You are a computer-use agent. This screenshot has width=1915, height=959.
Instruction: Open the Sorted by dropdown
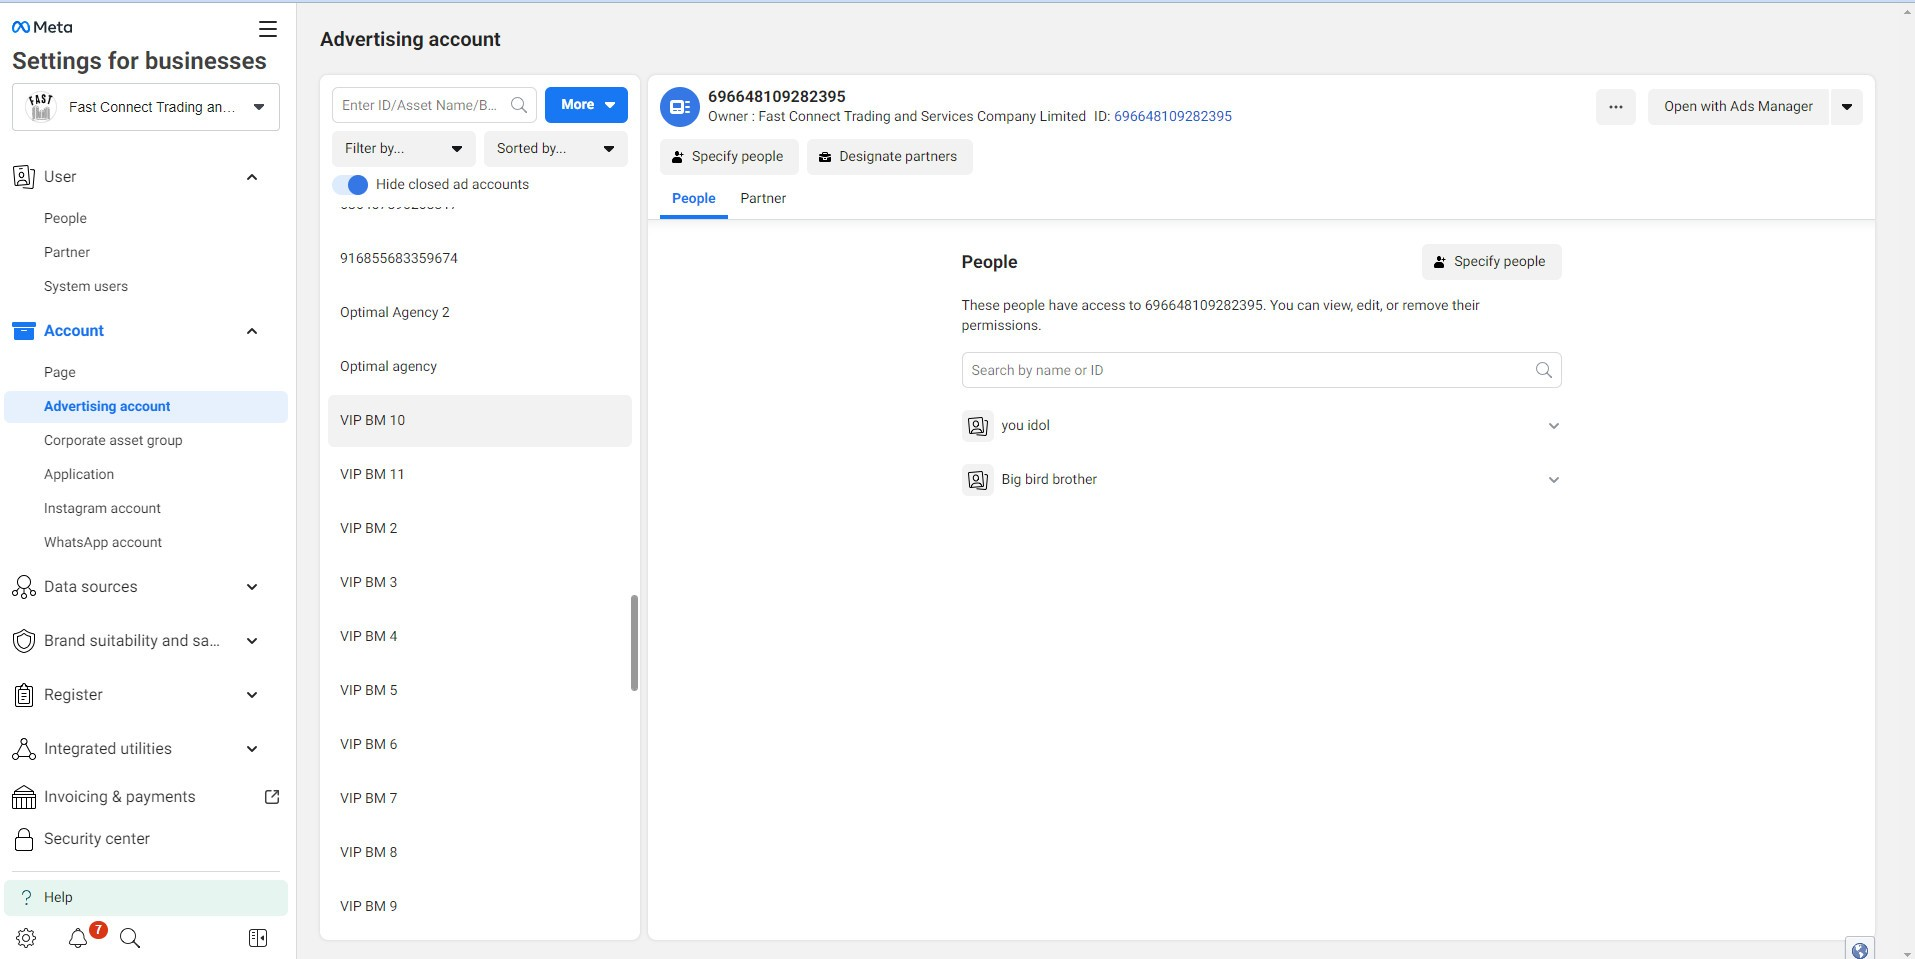click(x=556, y=149)
